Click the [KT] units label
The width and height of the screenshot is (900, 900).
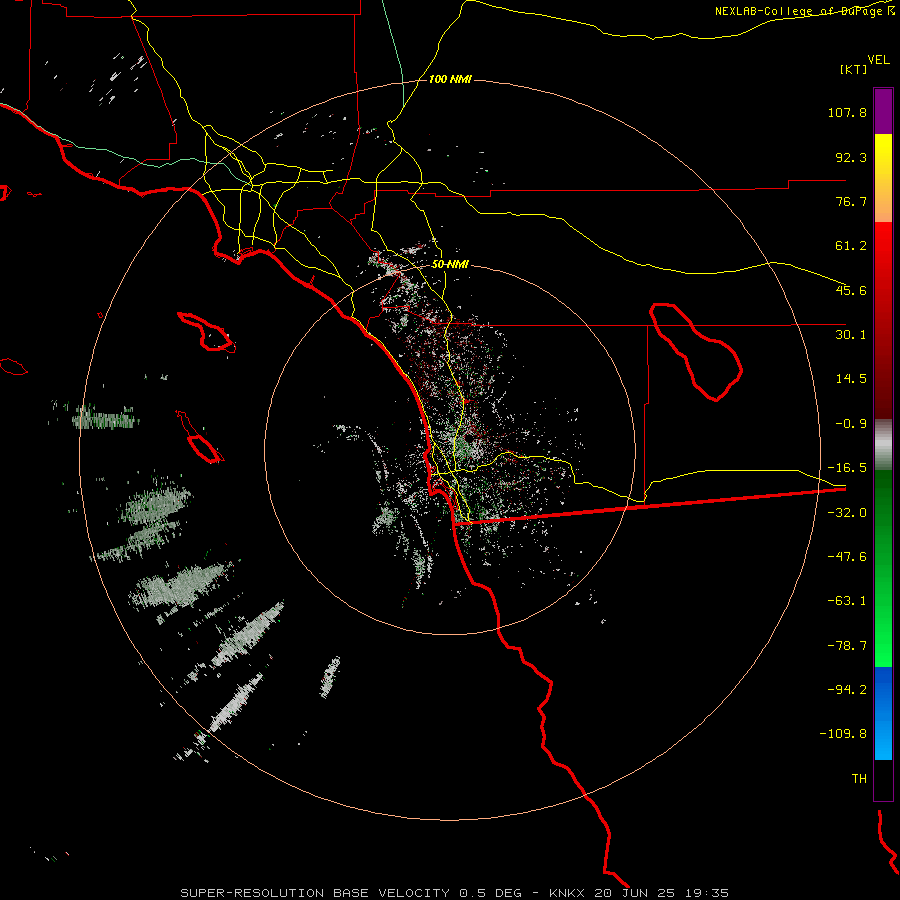pyautogui.click(x=854, y=69)
